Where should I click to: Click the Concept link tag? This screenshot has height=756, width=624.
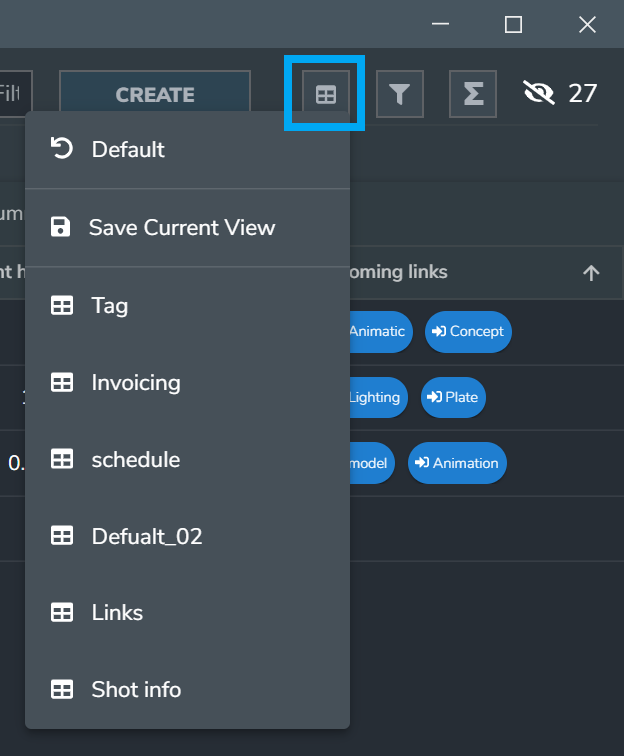click(468, 331)
